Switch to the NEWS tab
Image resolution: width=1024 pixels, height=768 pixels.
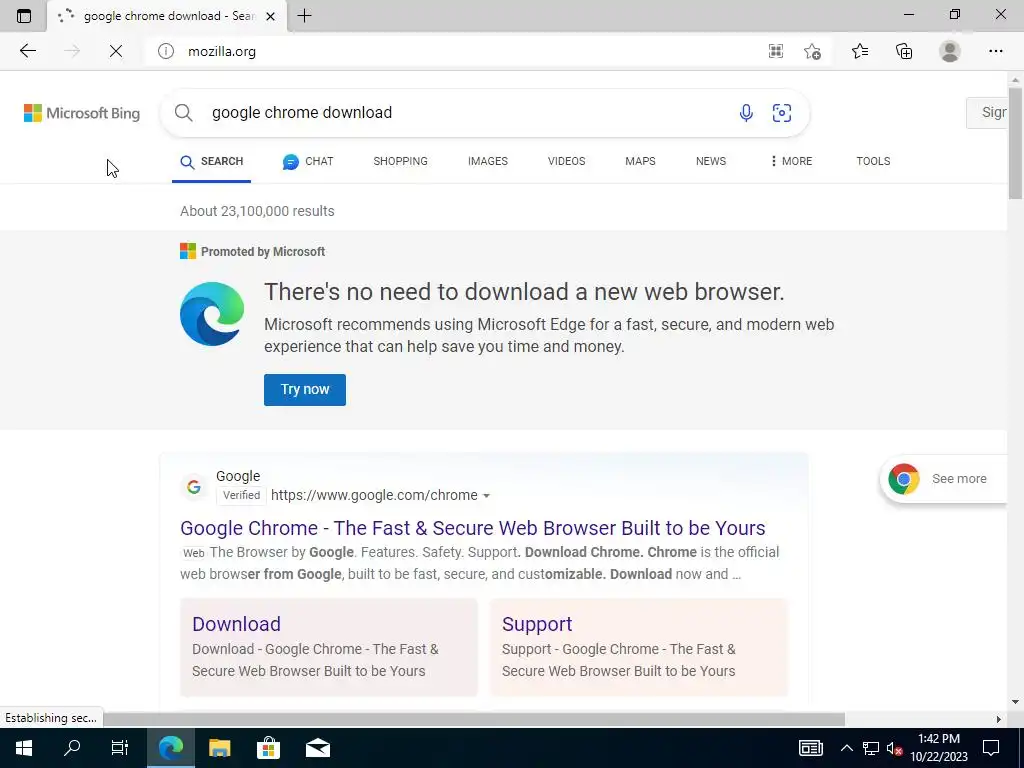tap(711, 161)
